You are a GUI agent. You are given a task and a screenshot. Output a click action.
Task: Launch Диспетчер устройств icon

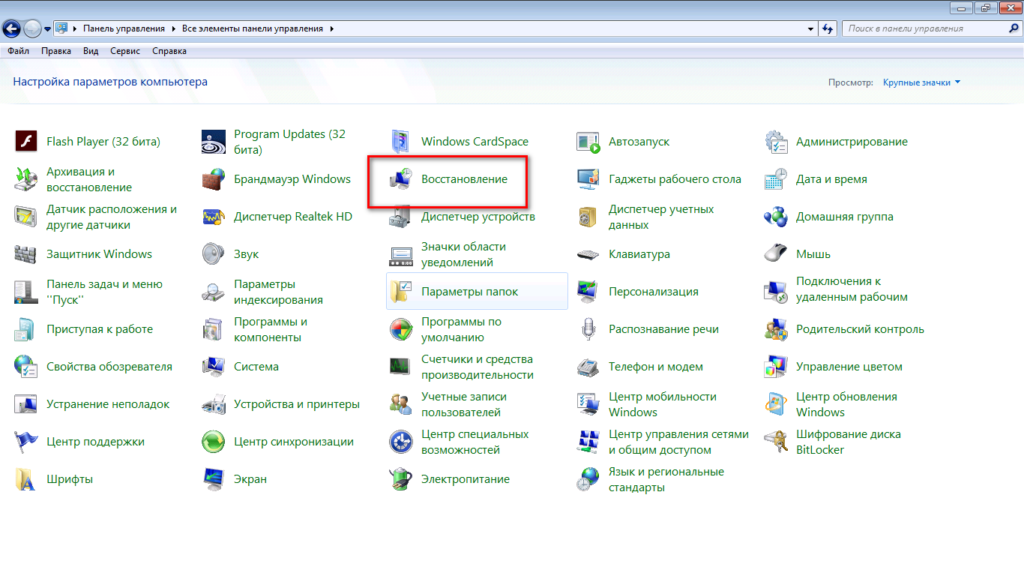[400, 217]
